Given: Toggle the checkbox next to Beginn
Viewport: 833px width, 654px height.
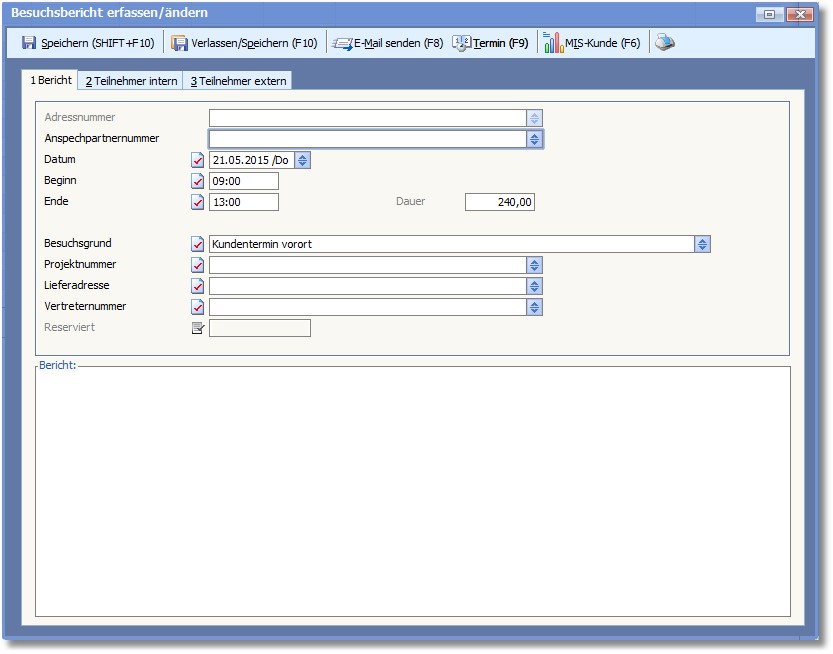Looking at the screenshot, I should tap(198, 181).
